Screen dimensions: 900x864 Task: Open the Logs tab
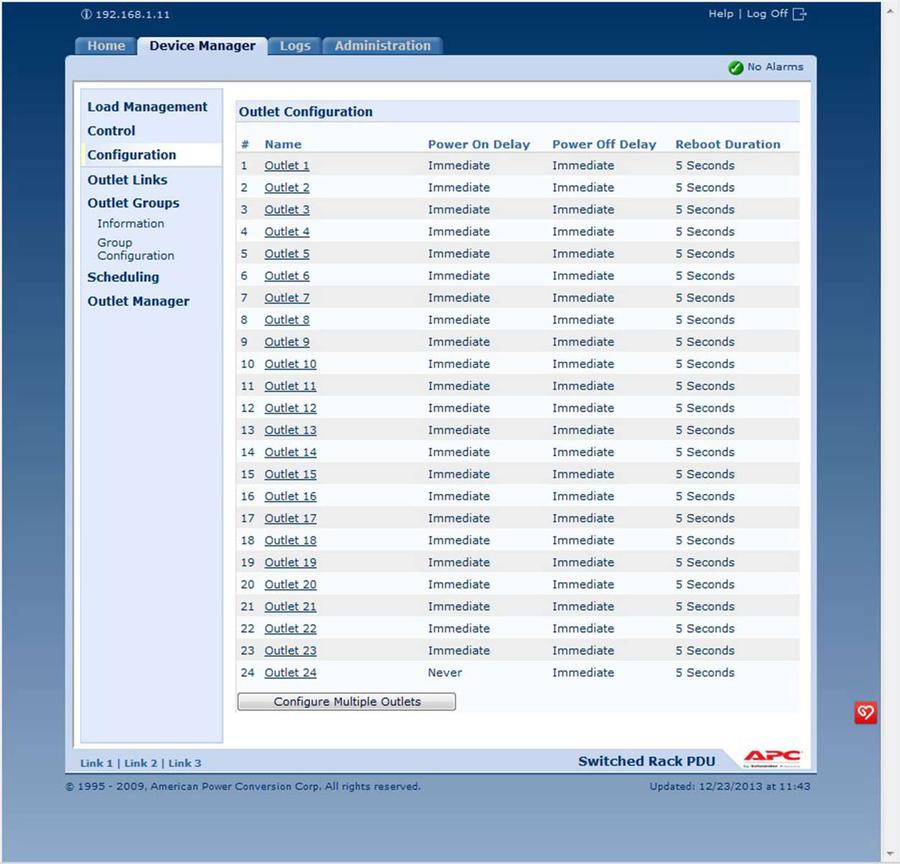coord(295,46)
